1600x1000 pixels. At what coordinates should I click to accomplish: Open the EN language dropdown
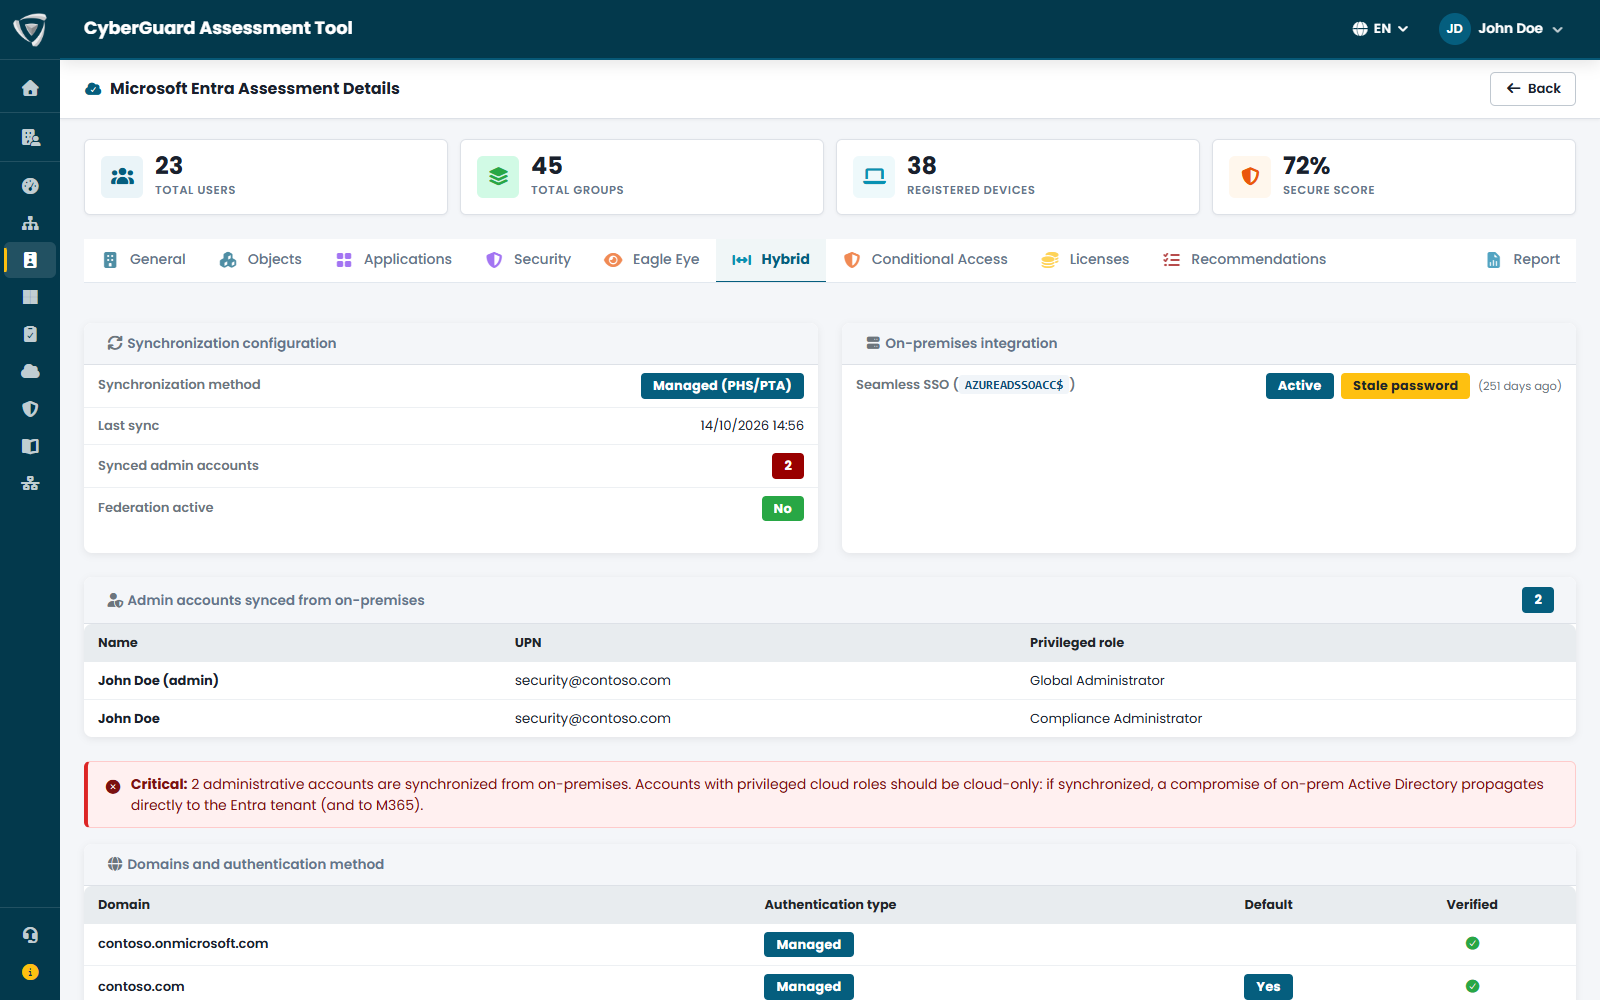click(1380, 29)
